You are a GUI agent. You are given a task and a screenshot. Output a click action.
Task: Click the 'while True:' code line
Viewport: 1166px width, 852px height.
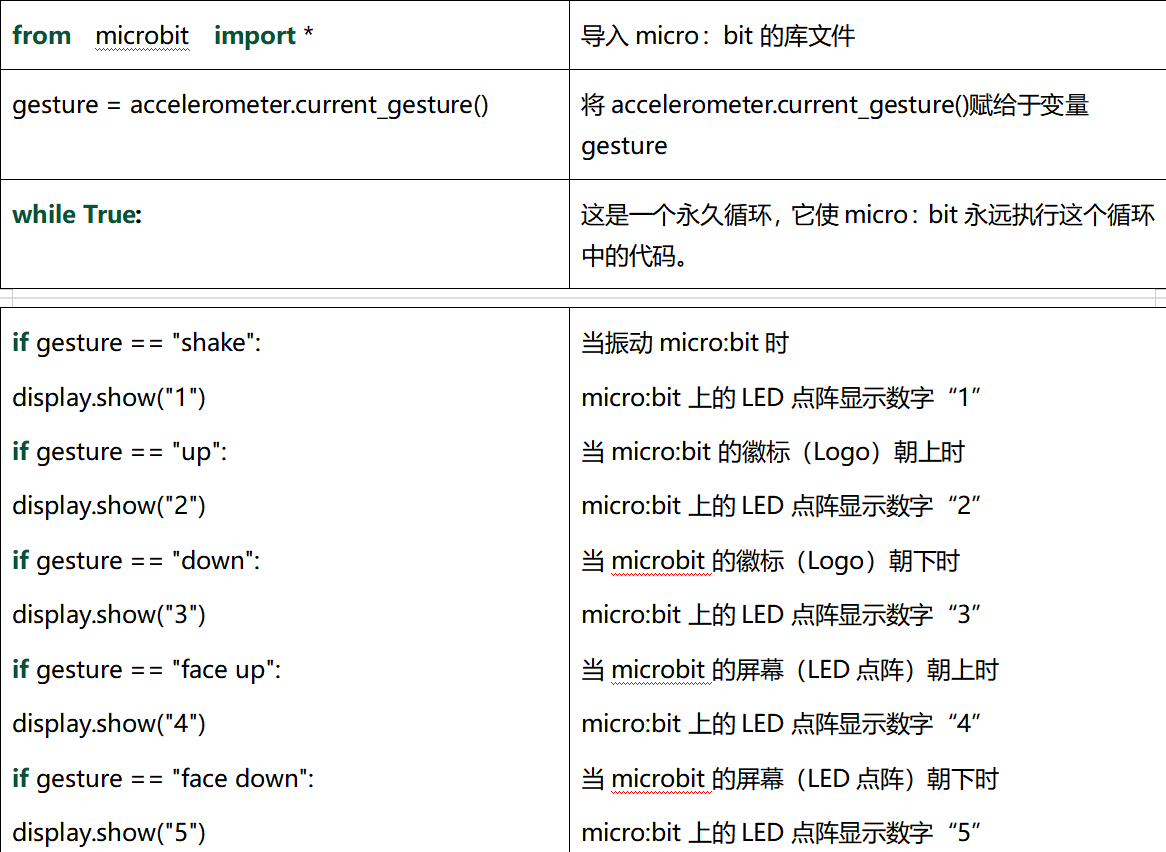click(77, 214)
